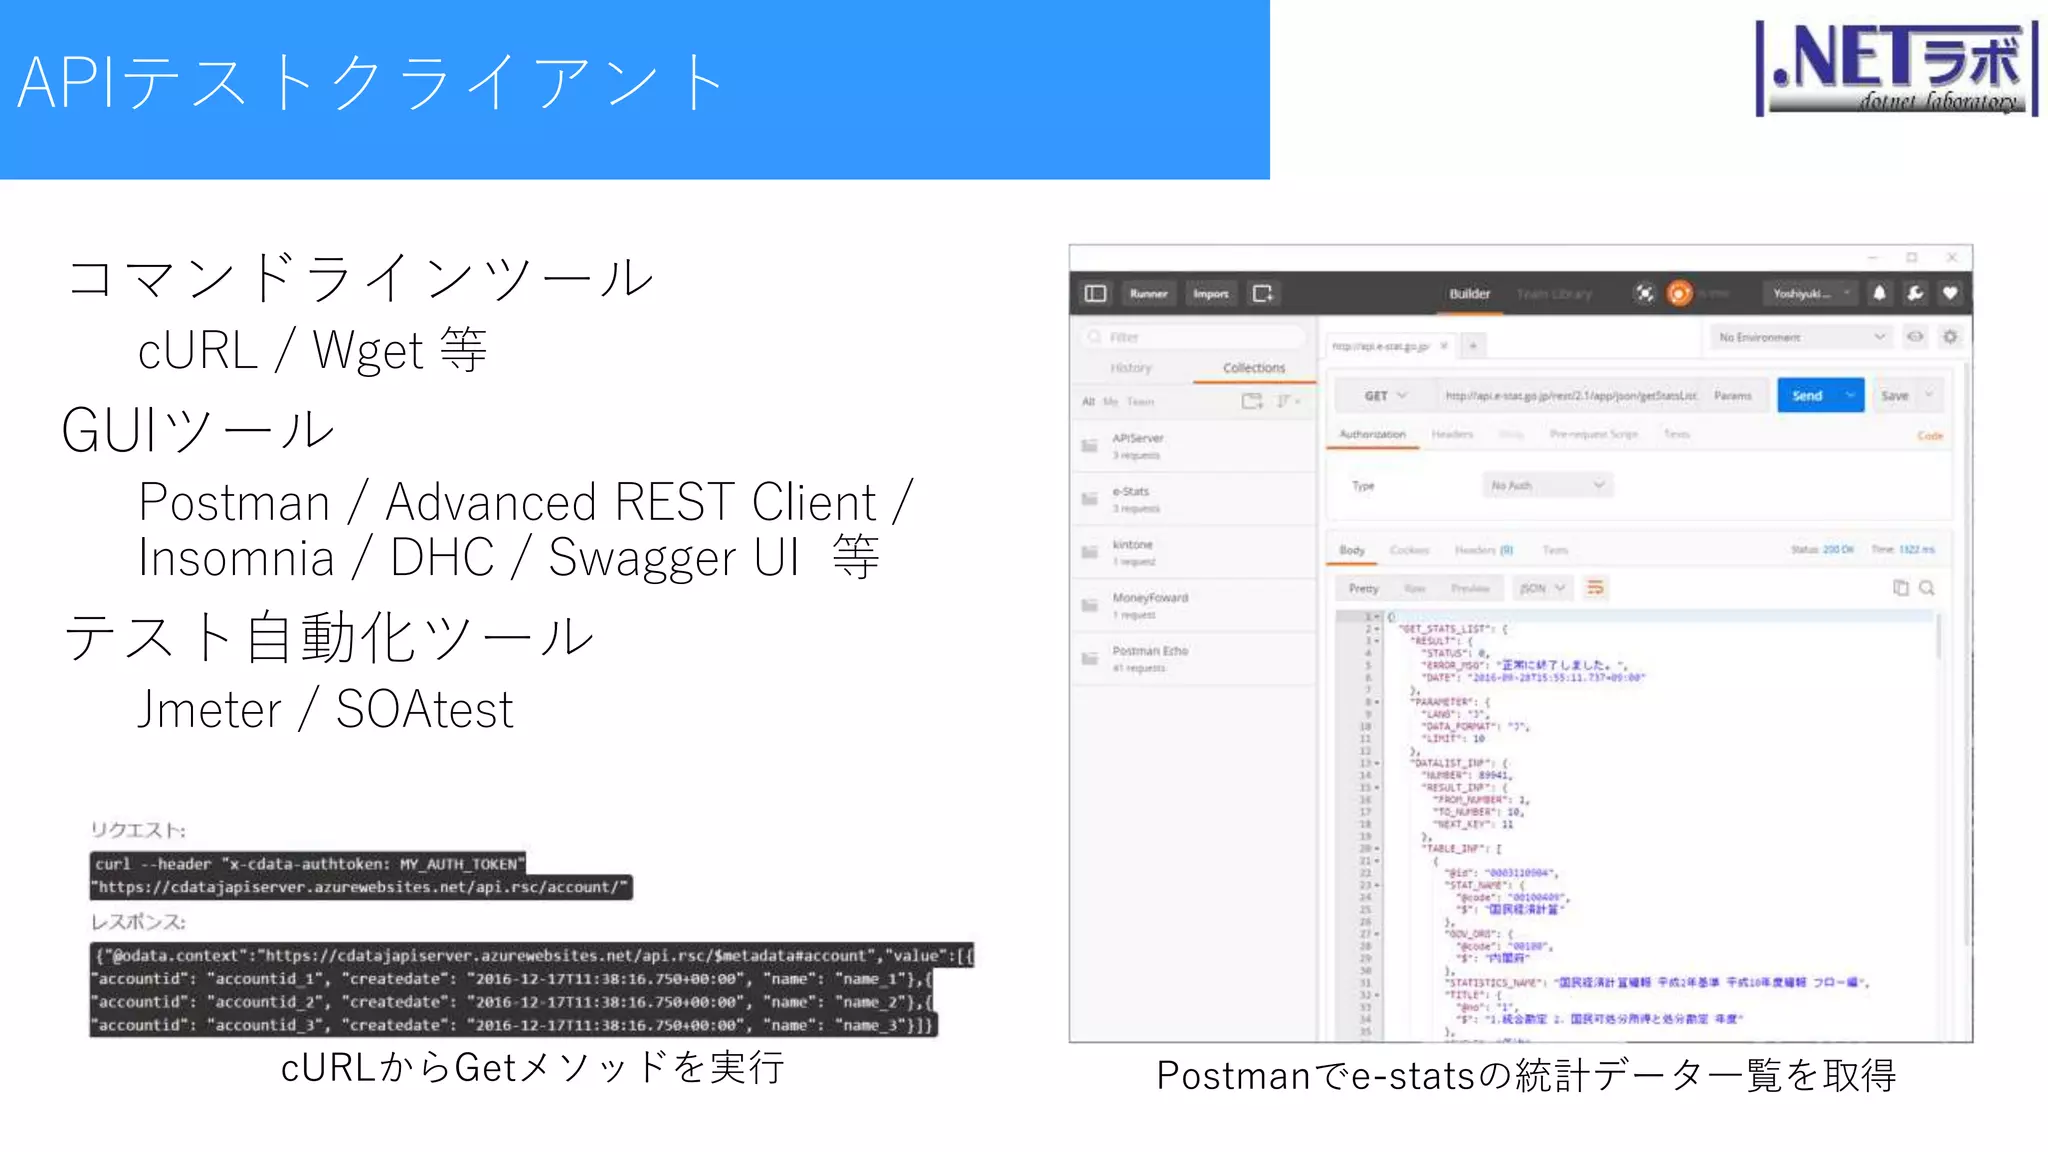Select the Collections tab
The height and width of the screenshot is (1152, 2048).
1254,368
